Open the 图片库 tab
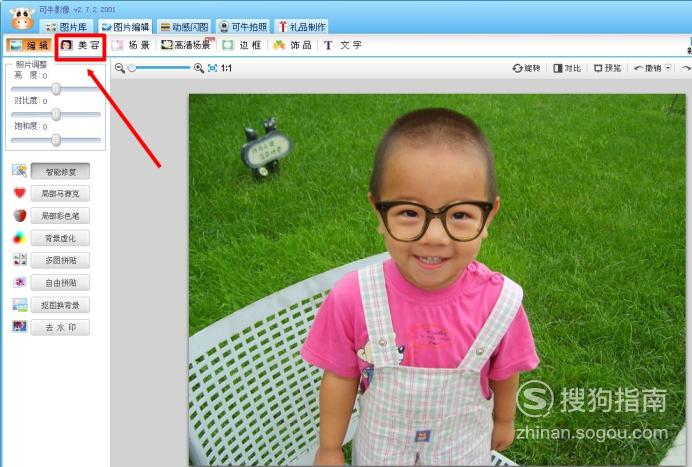The image size is (692, 467). (x=66, y=27)
